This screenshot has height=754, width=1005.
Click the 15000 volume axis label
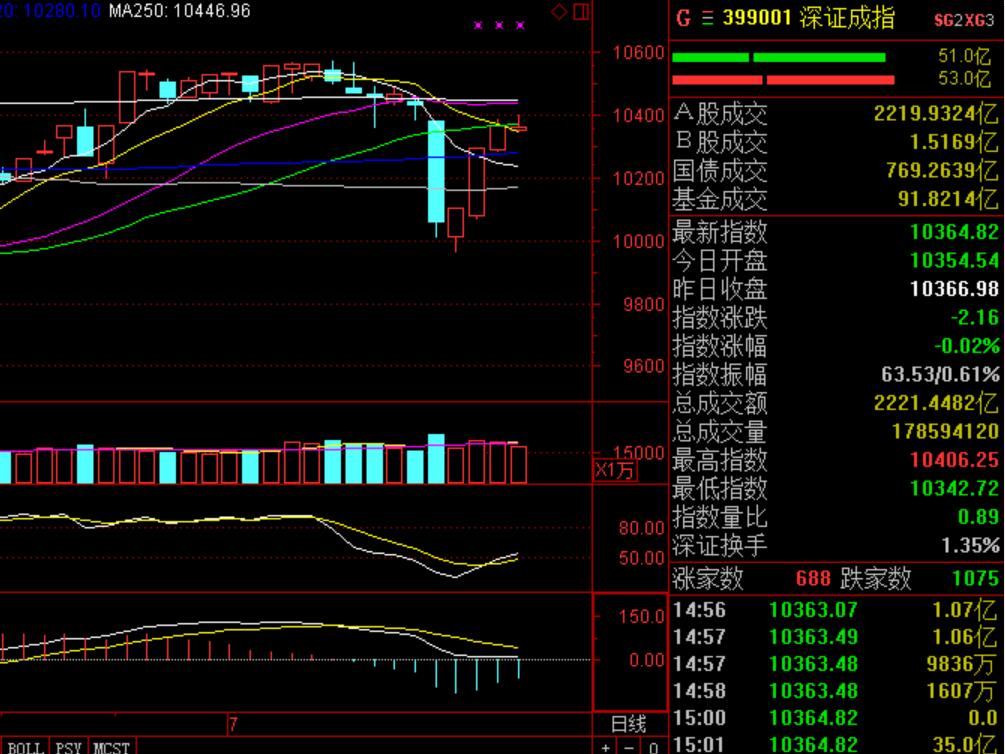click(x=638, y=453)
